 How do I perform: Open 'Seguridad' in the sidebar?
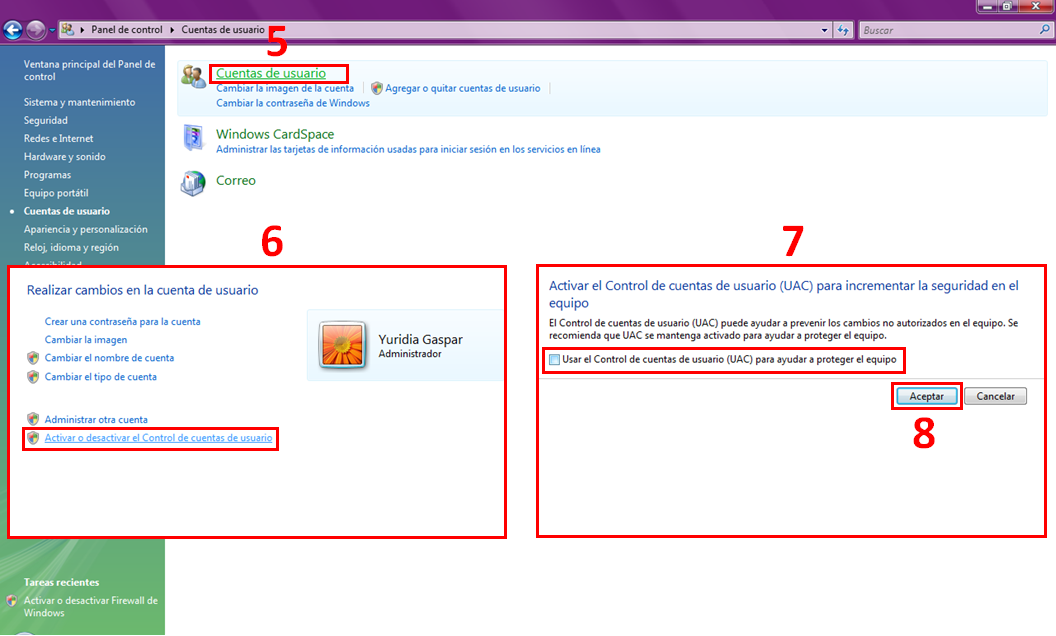pyautogui.click(x=46, y=121)
